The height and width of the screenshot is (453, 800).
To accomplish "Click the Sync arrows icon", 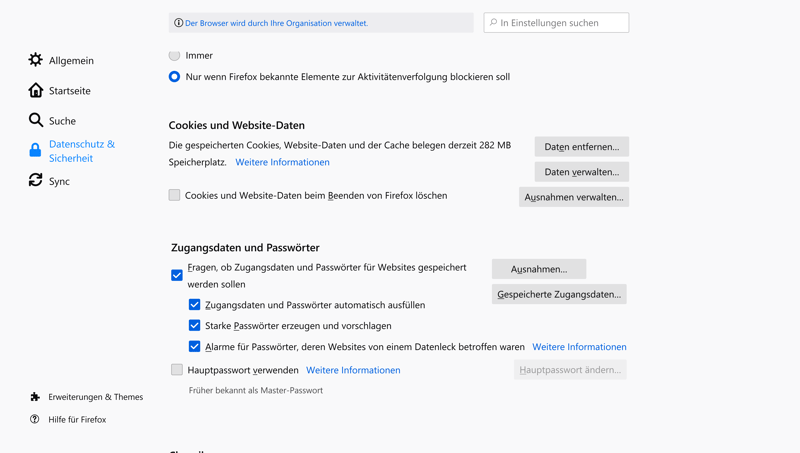I will [x=36, y=180].
